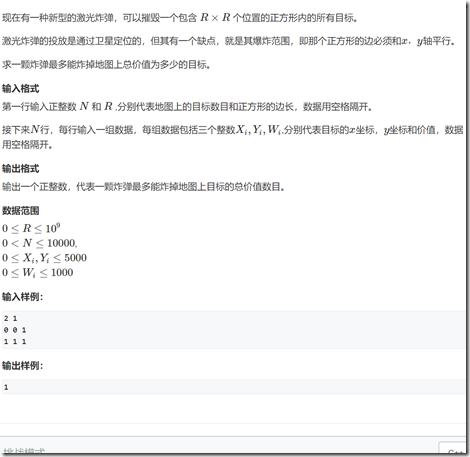Screen dimensions: 470x457
Task: Click the paragraph beginning 现在有一种新型的激光炸弹
Action: pyautogui.click(x=180, y=17)
